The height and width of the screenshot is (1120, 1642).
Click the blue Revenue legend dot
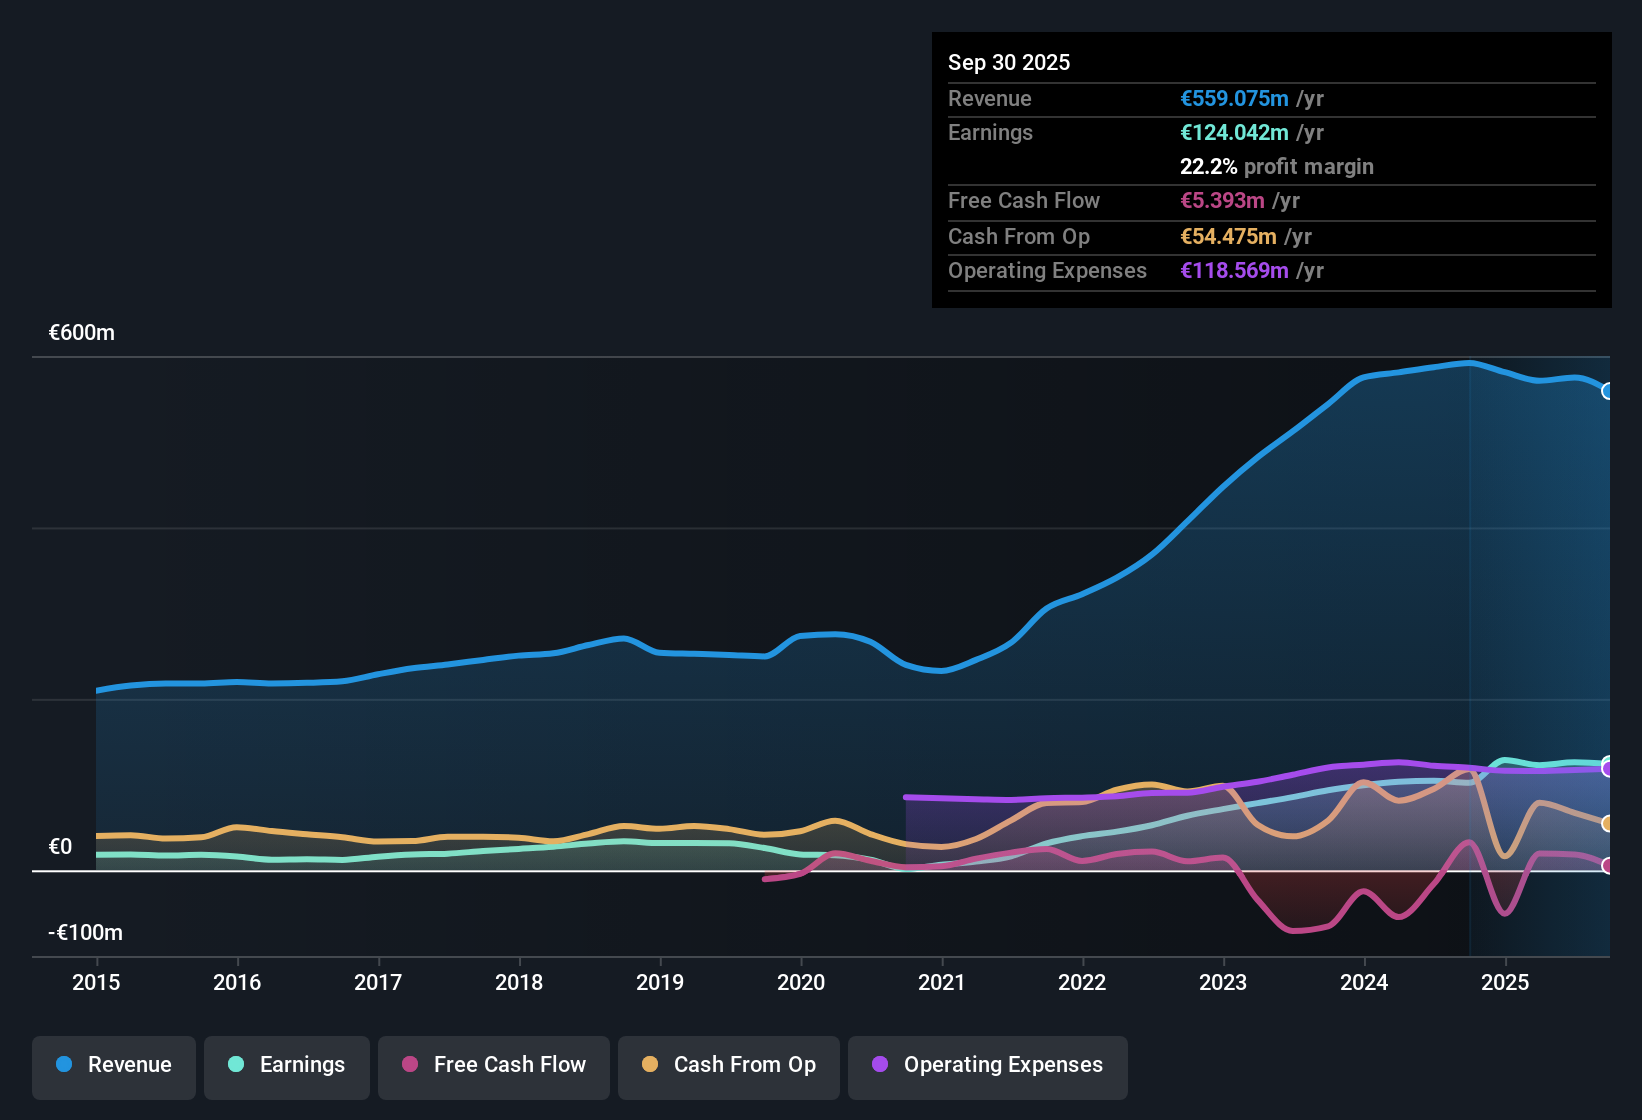(64, 1065)
